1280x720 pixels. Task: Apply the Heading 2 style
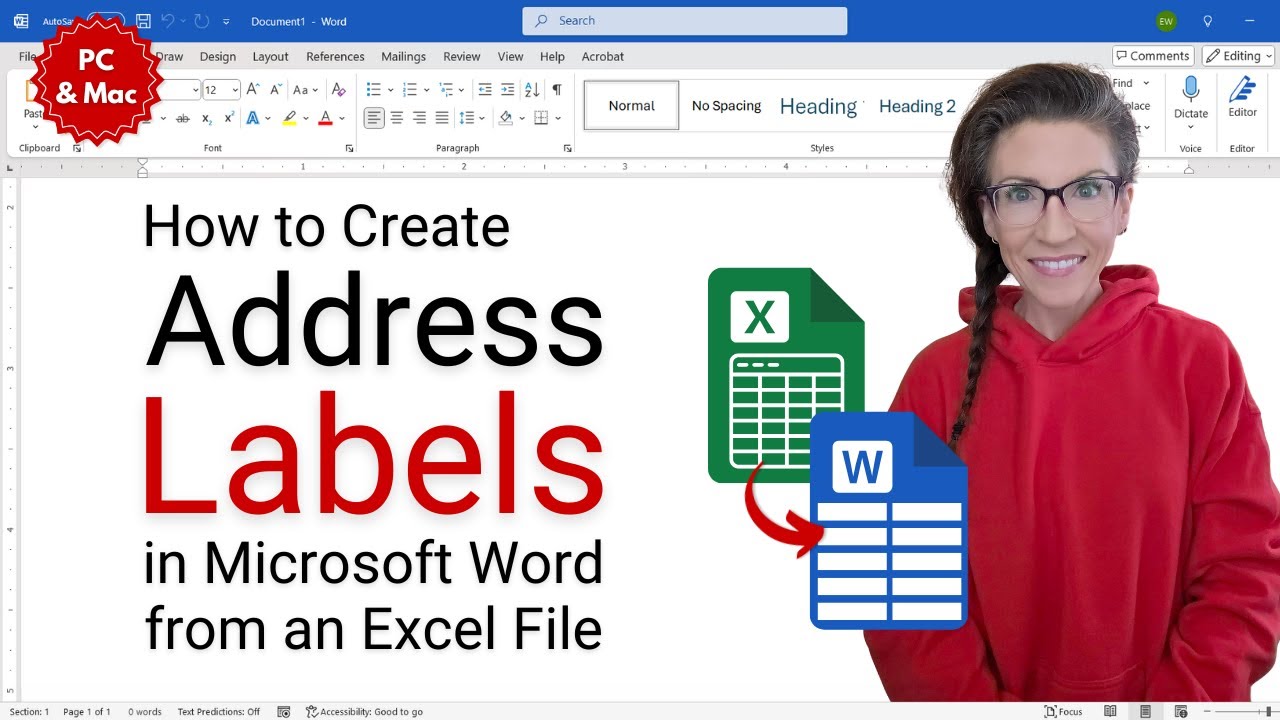tap(917, 106)
